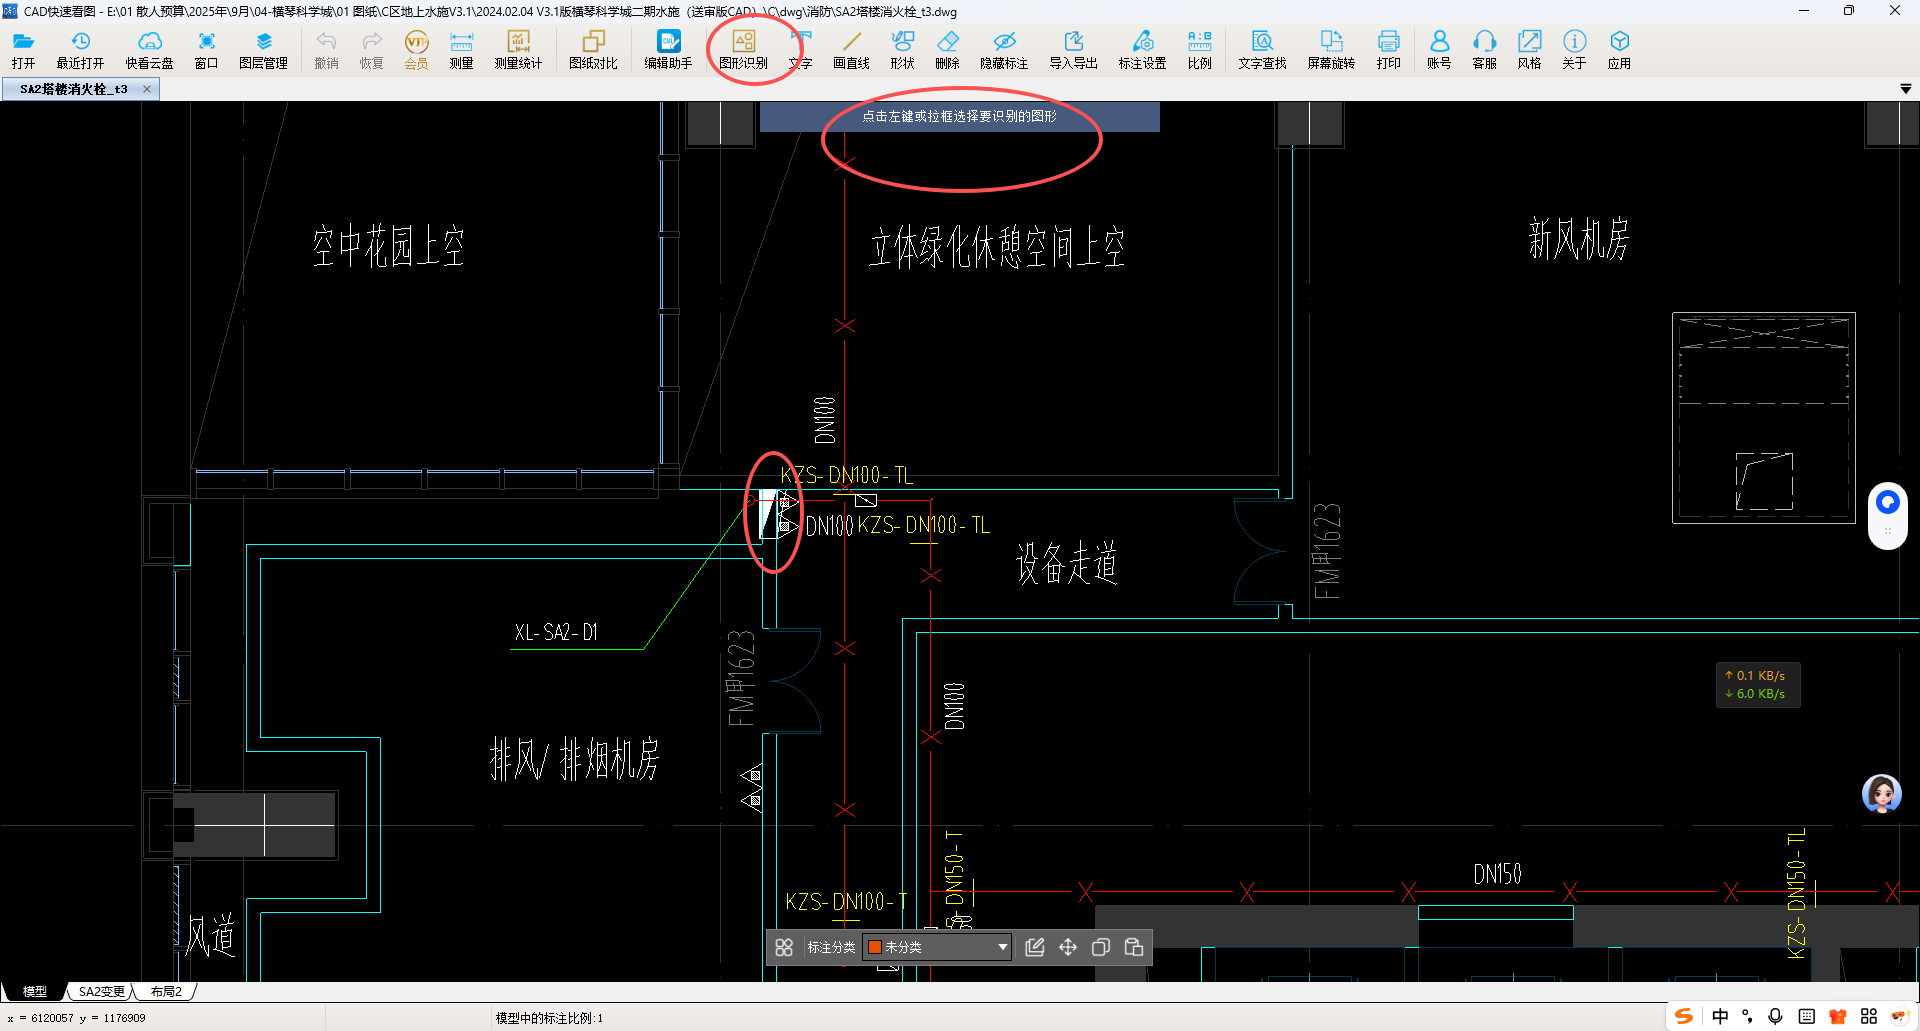Click 屏幕旋转 screen rotate
The height and width of the screenshot is (1031, 1920).
tap(1331, 49)
